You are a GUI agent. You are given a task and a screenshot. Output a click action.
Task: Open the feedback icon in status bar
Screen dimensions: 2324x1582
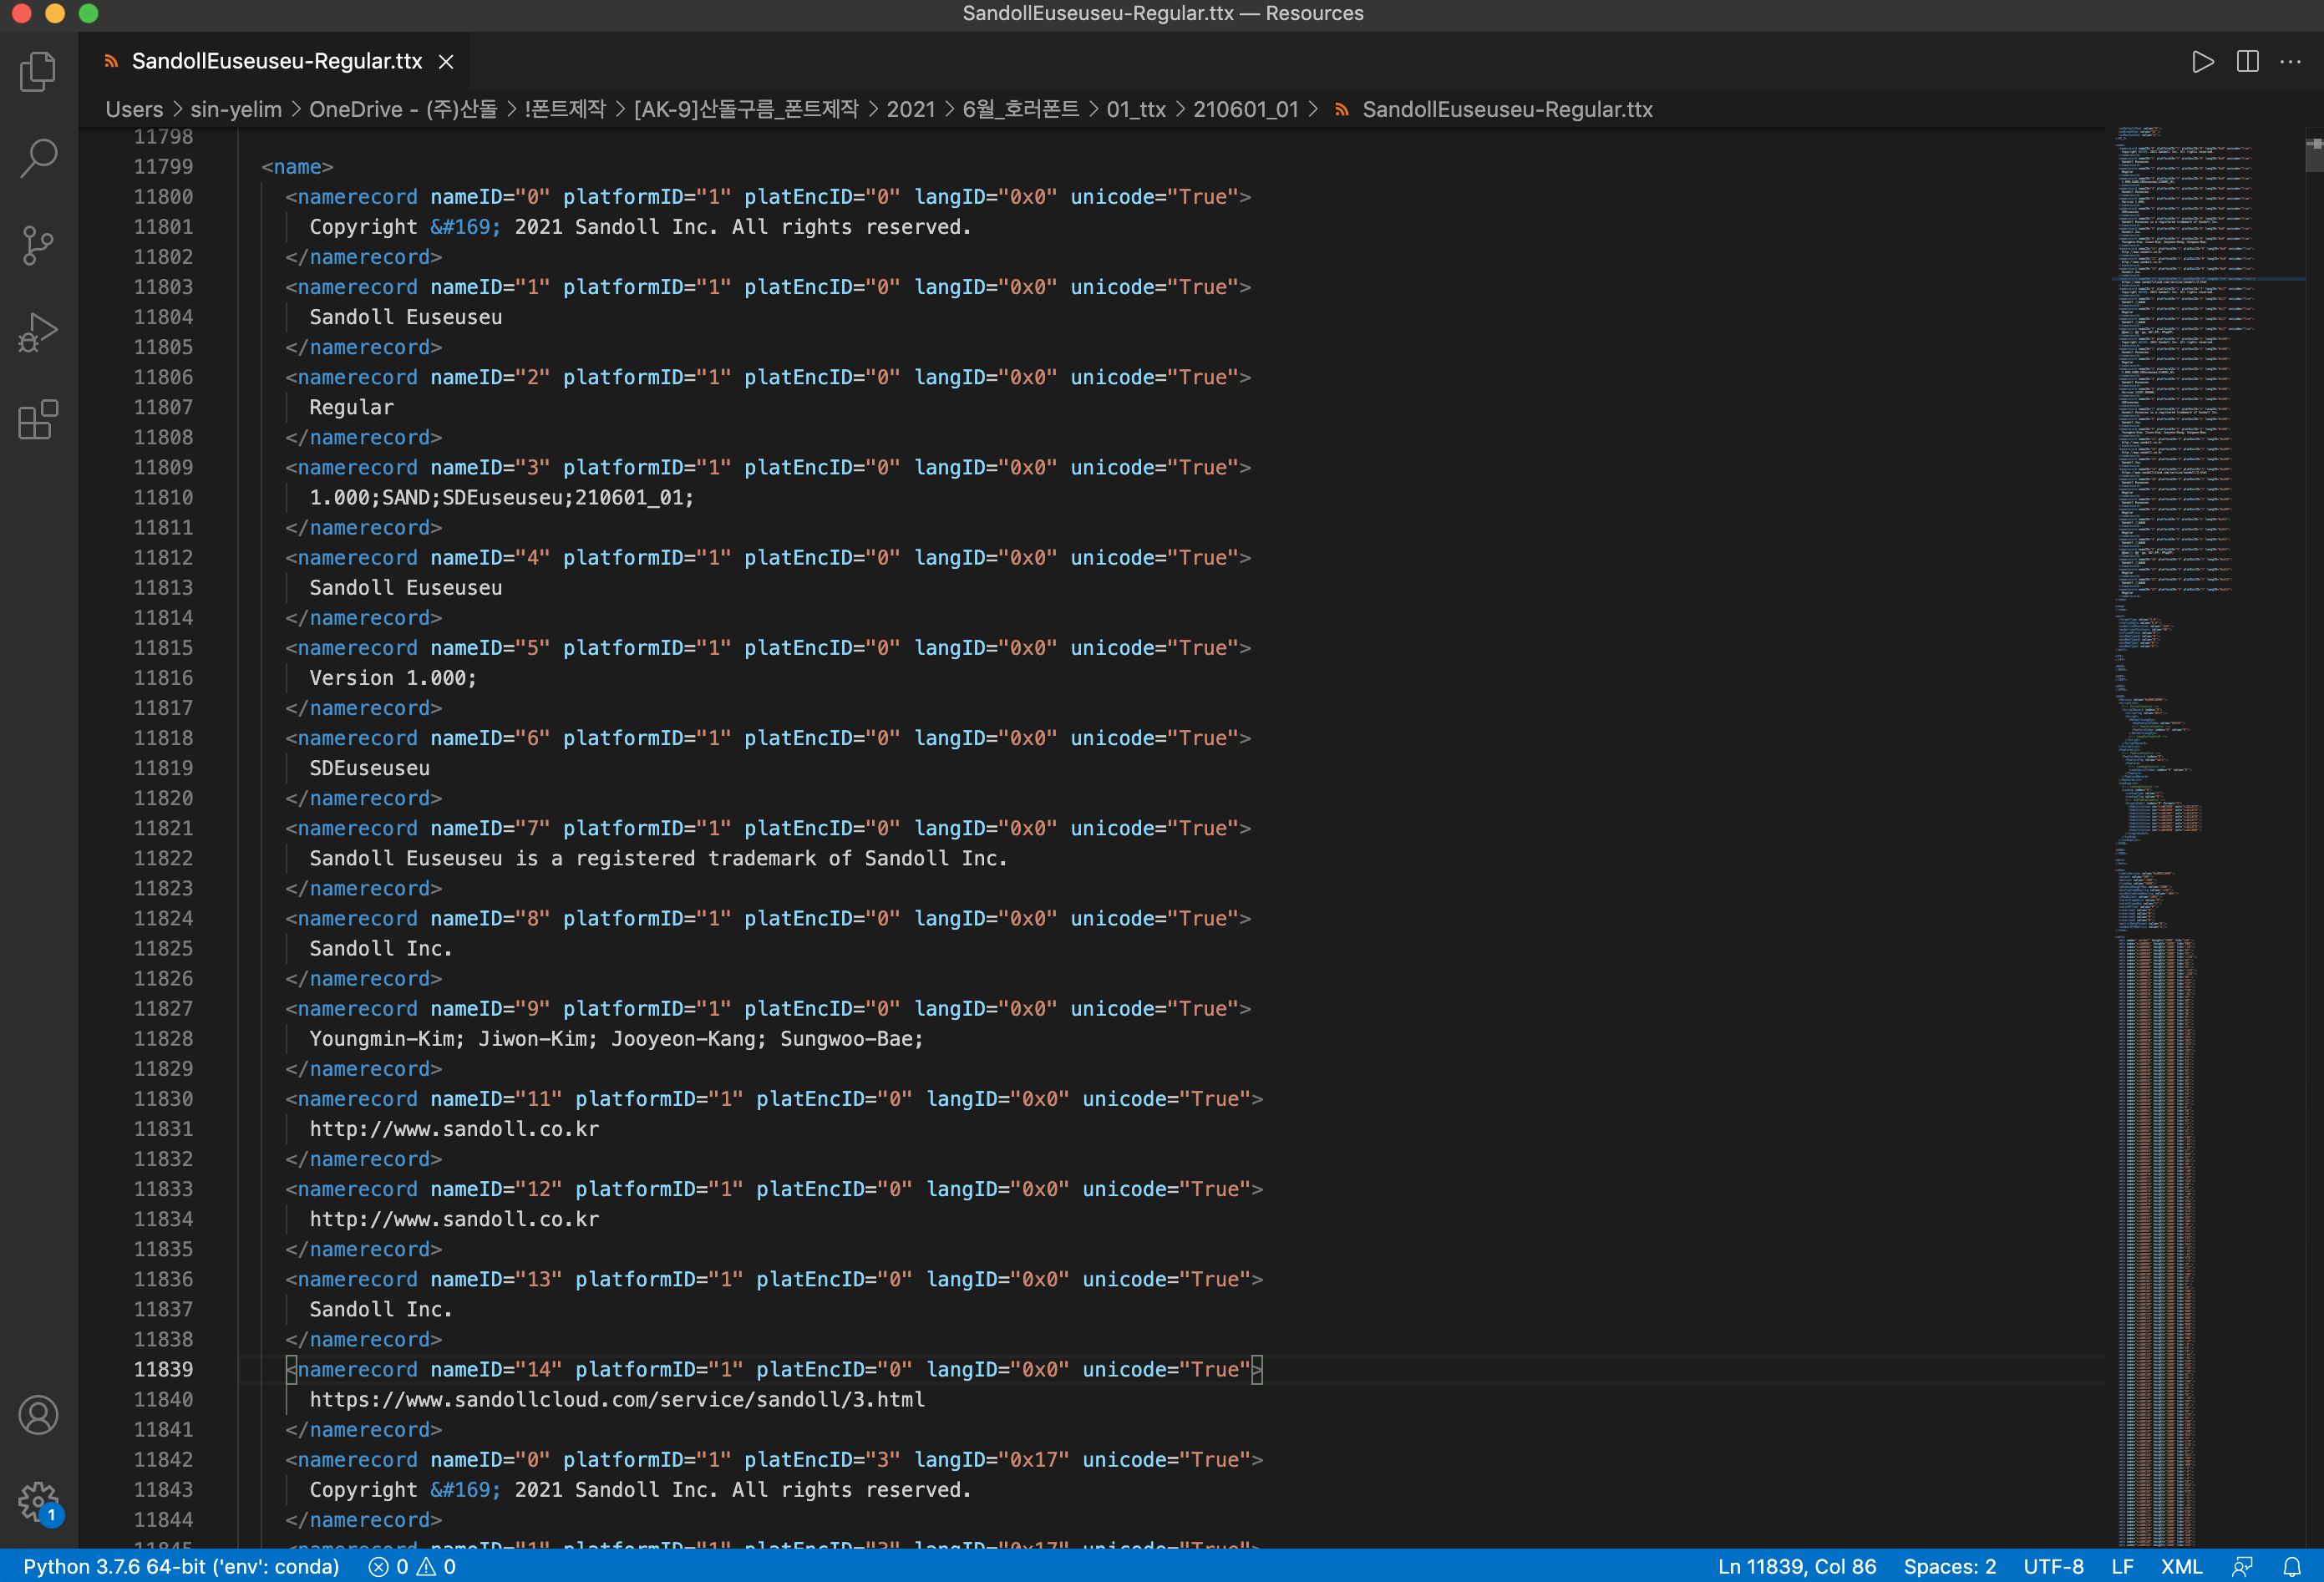click(x=2242, y=1566)
